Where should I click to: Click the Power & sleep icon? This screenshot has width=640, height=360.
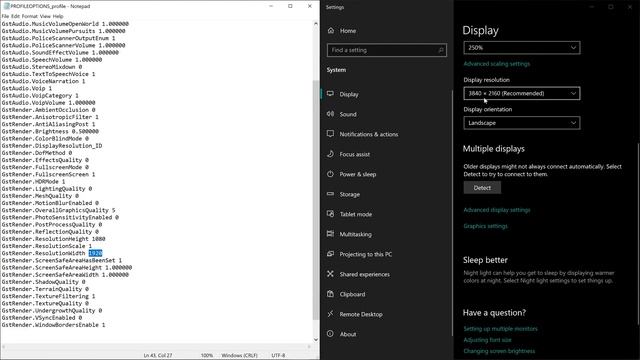point(330,174)
